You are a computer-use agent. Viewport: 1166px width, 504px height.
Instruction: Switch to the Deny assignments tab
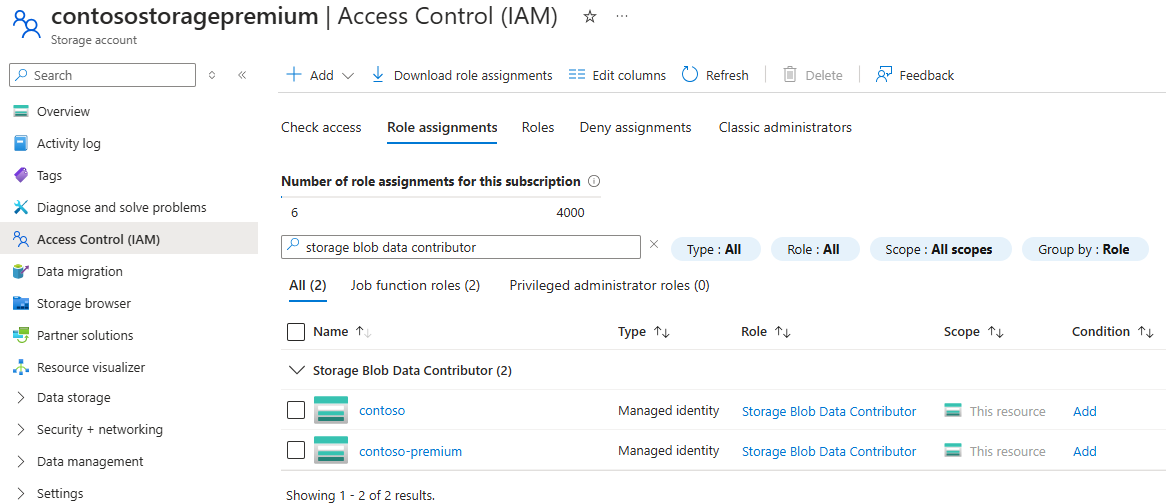coord(635,128)
